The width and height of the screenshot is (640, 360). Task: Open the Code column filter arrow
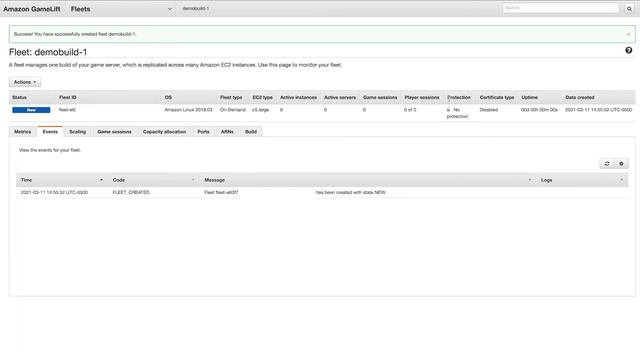coord(193,180)
